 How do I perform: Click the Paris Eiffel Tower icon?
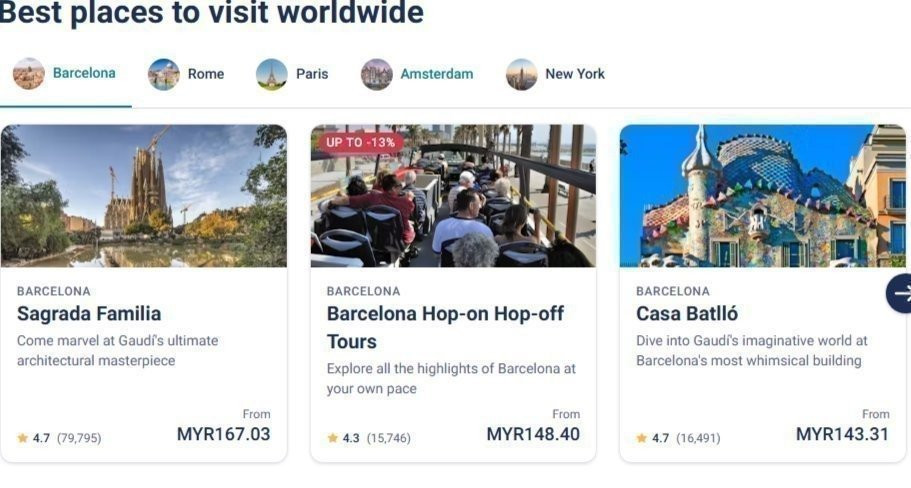tap(271, 74)
